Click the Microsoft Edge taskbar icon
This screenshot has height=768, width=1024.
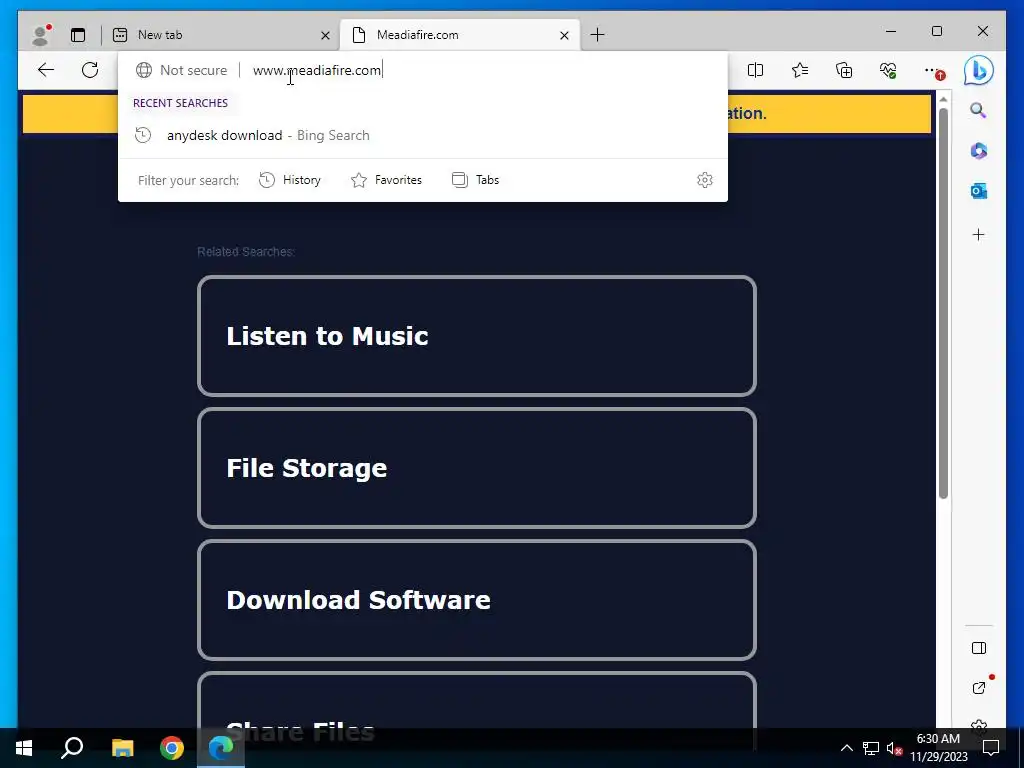pos(221,748)
